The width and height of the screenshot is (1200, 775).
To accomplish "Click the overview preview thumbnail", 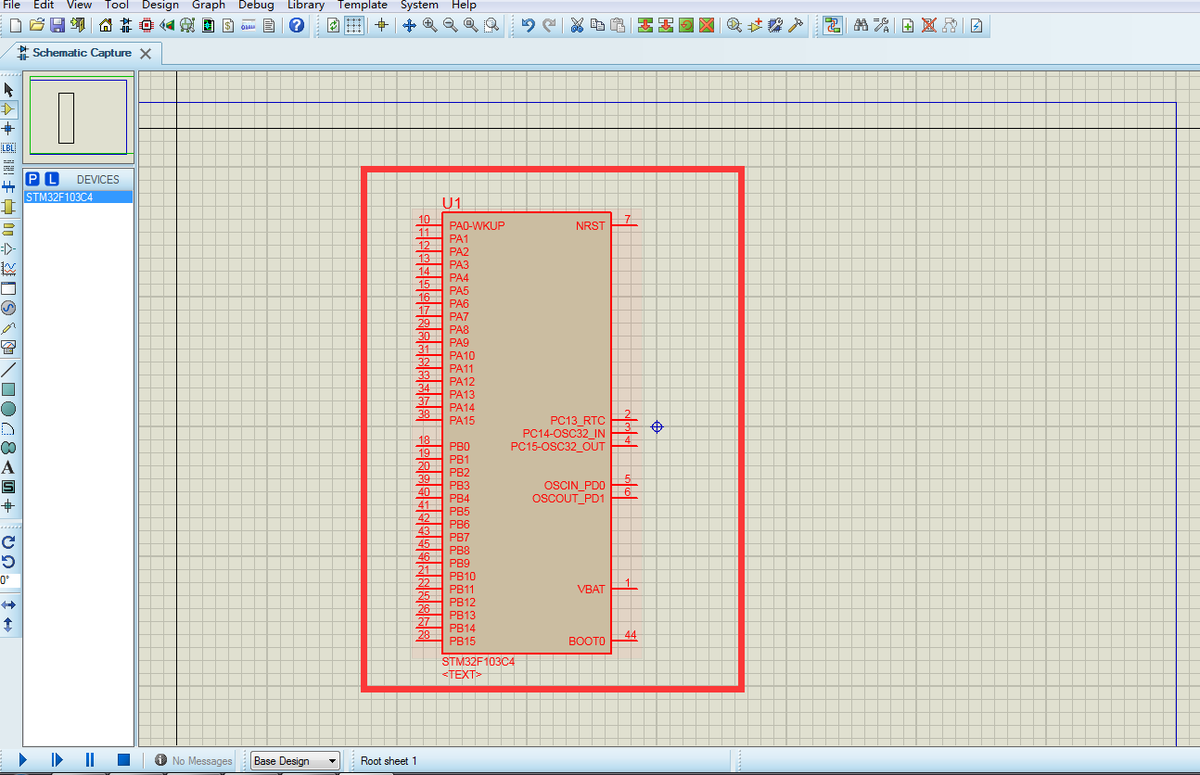I will coord(79,117).
